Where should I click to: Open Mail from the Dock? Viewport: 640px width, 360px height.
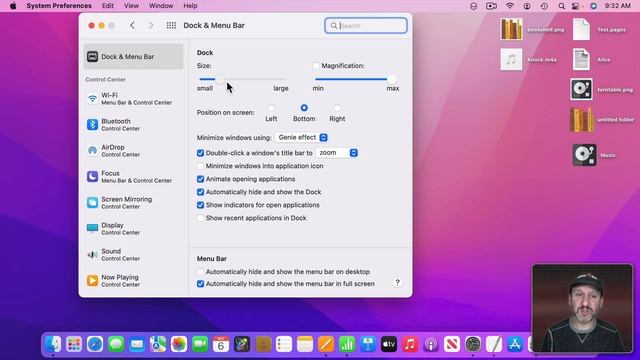137,344
